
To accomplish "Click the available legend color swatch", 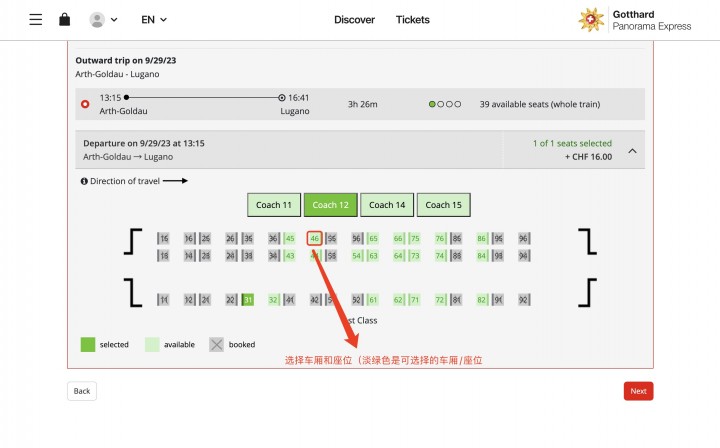I will click(x=152, y=345).
